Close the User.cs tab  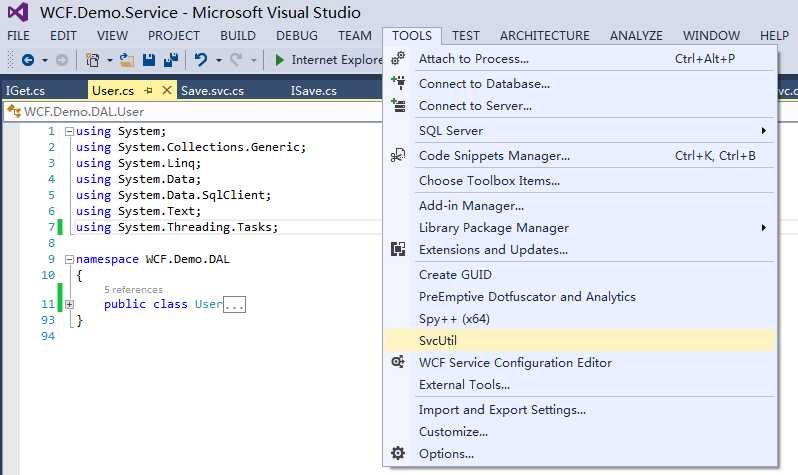coord(166,91)
